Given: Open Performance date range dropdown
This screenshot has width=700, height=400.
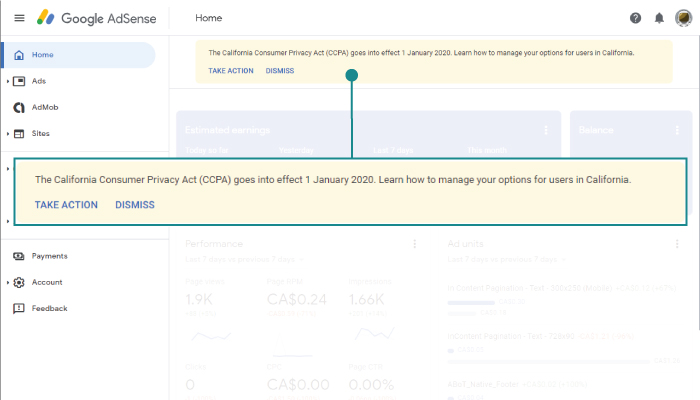Looking at the screenshot, I should 245,259.
